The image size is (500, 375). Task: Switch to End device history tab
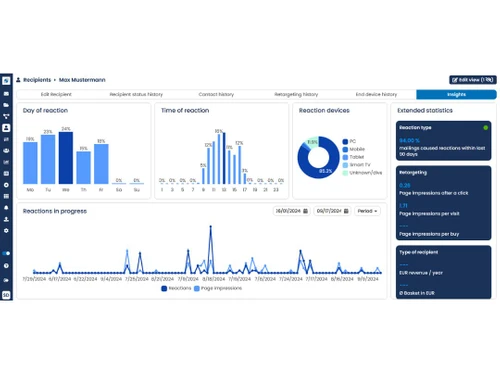(x=376, y=94)
